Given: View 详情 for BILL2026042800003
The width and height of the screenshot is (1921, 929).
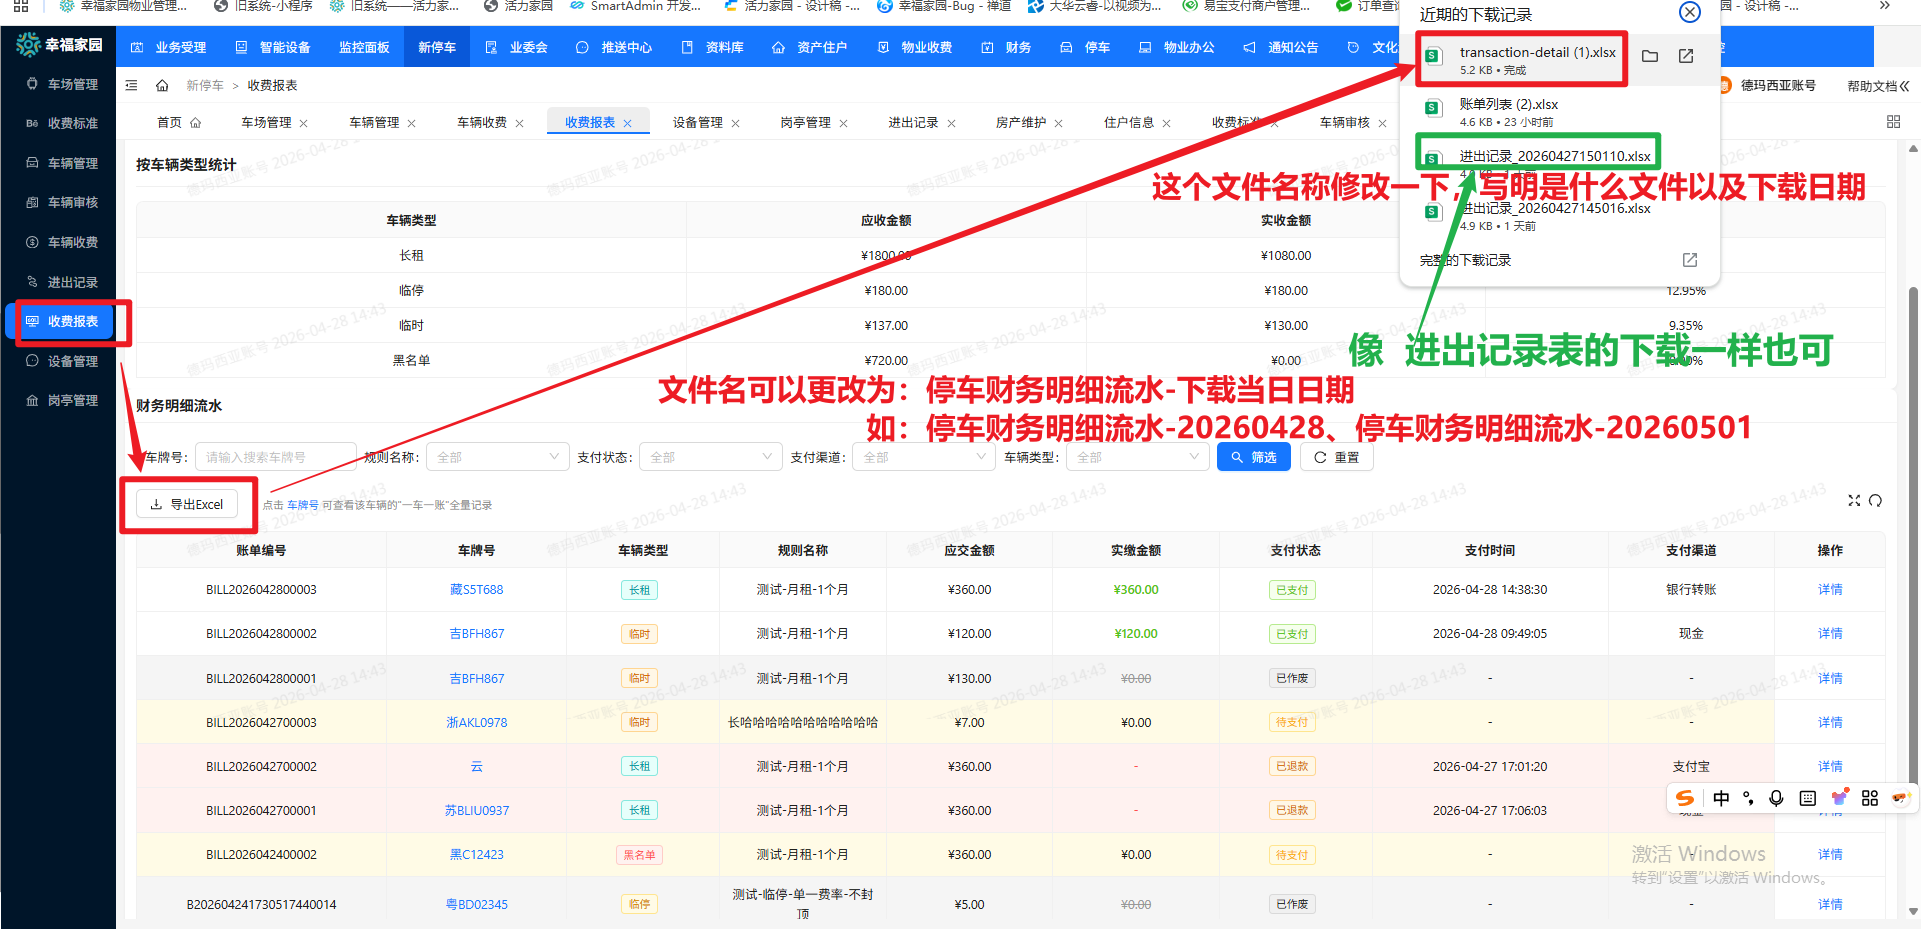Looking at the screenshot, I should (x=1830, y=590).
